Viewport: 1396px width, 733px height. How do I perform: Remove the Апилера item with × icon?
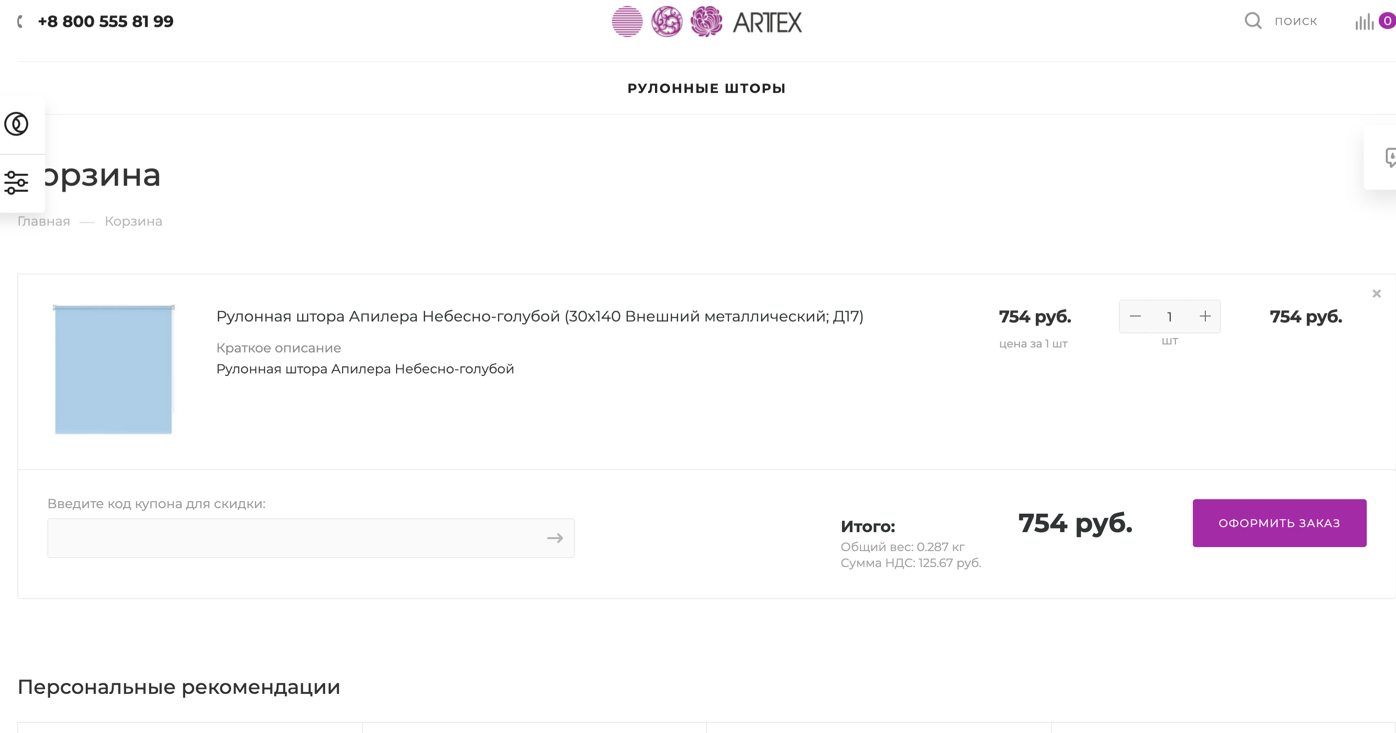click(1376, 294)
